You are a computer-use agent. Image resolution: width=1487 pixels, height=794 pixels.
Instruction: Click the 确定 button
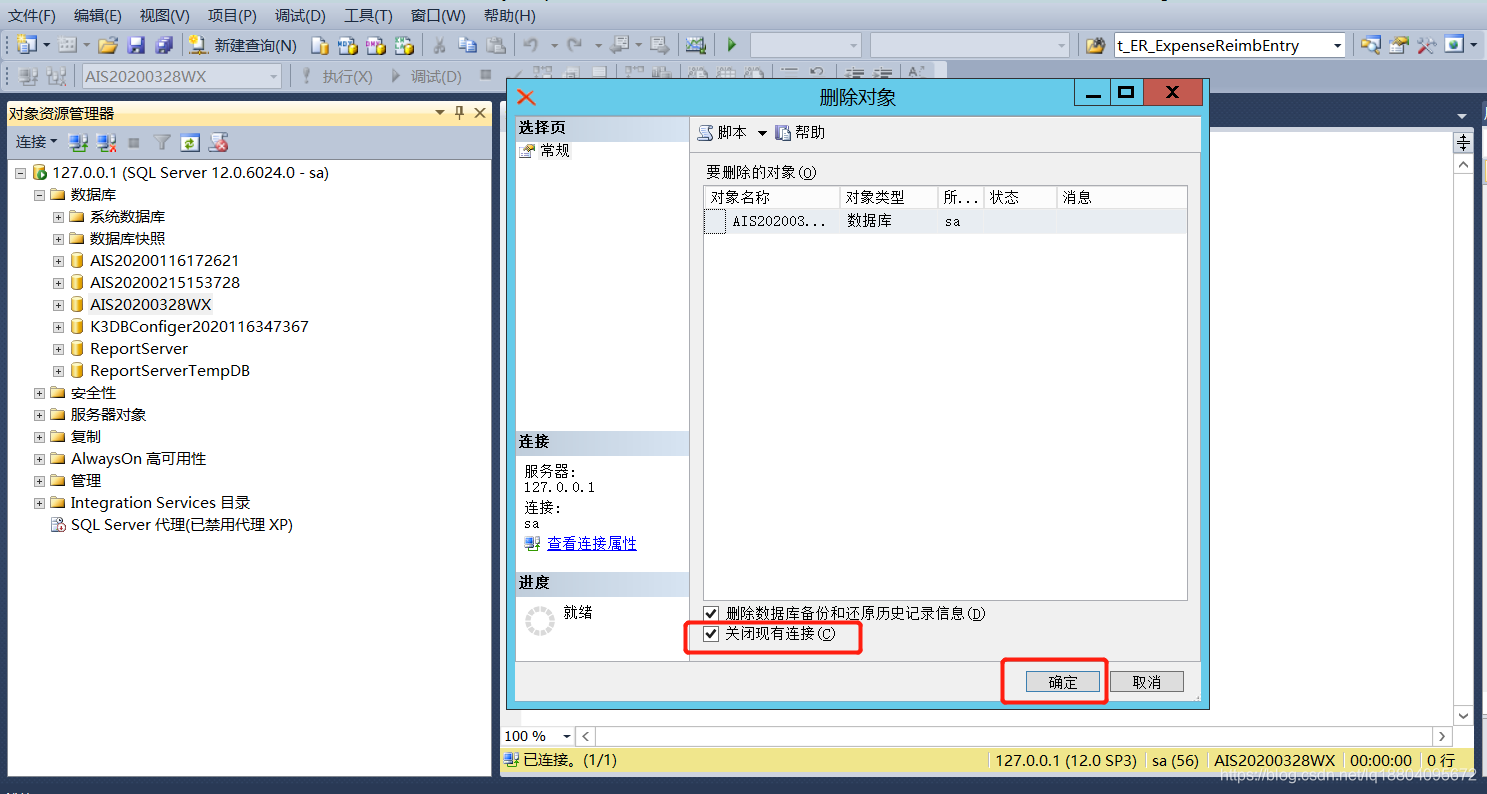tap(1063, 682)
